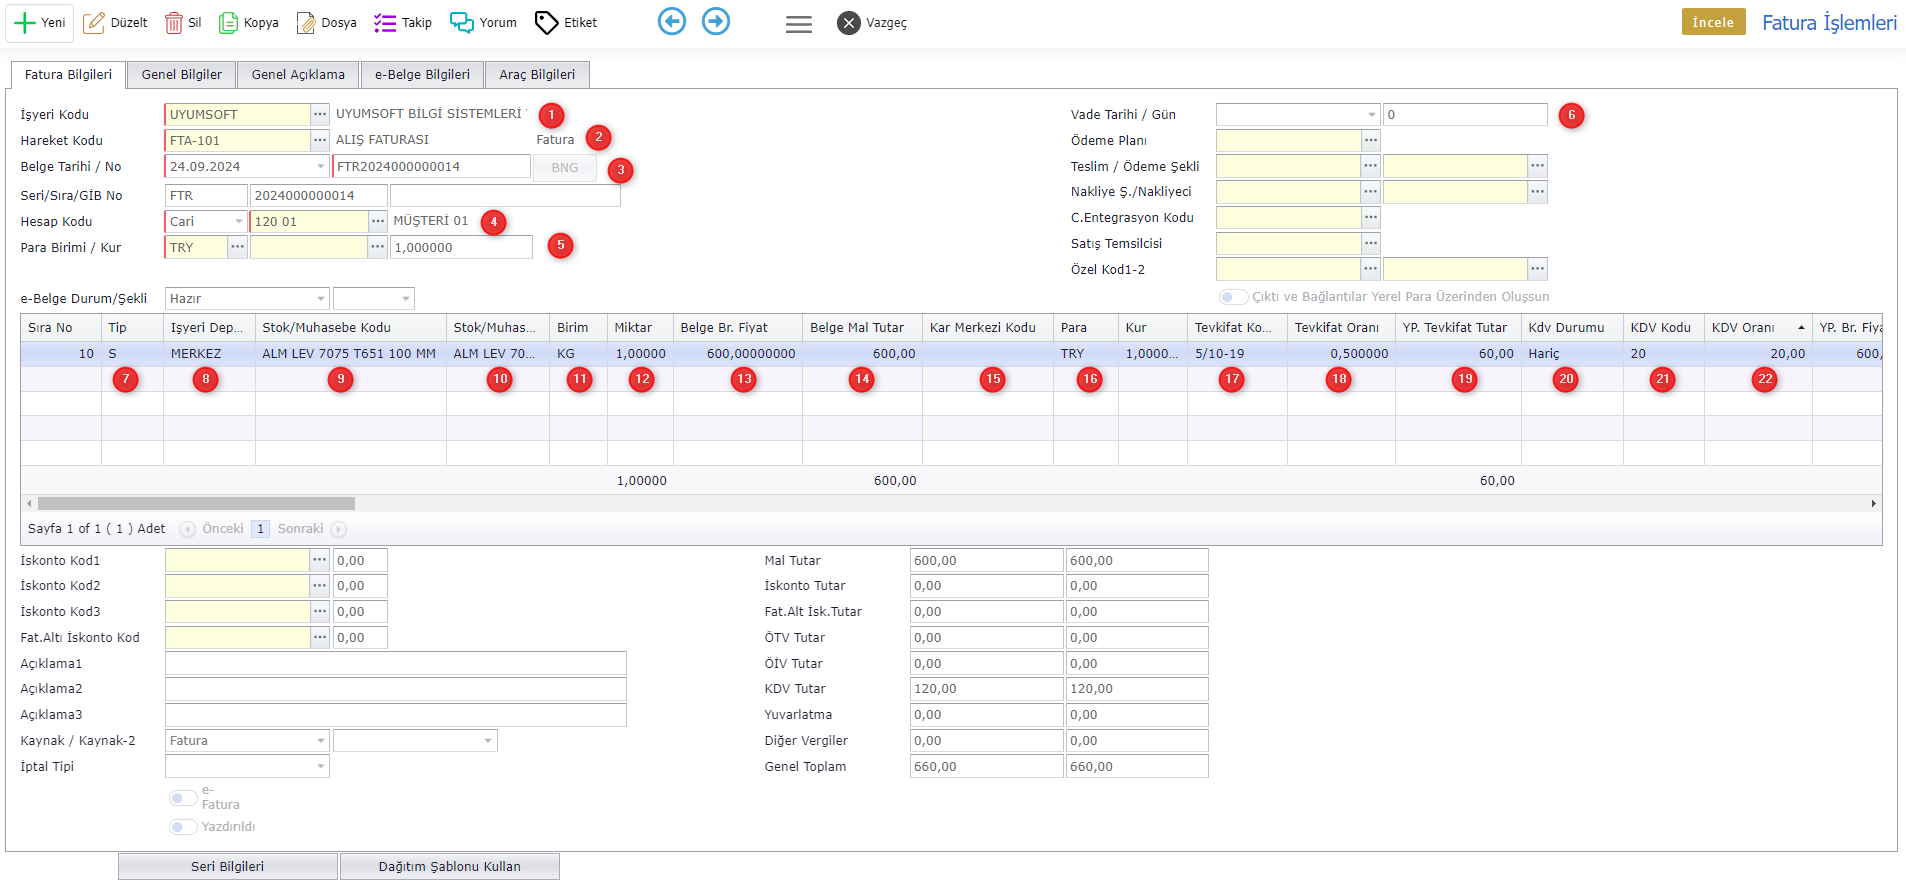Click the BNG button
This screenshot has width=1906, height=884.
[565, 168]
